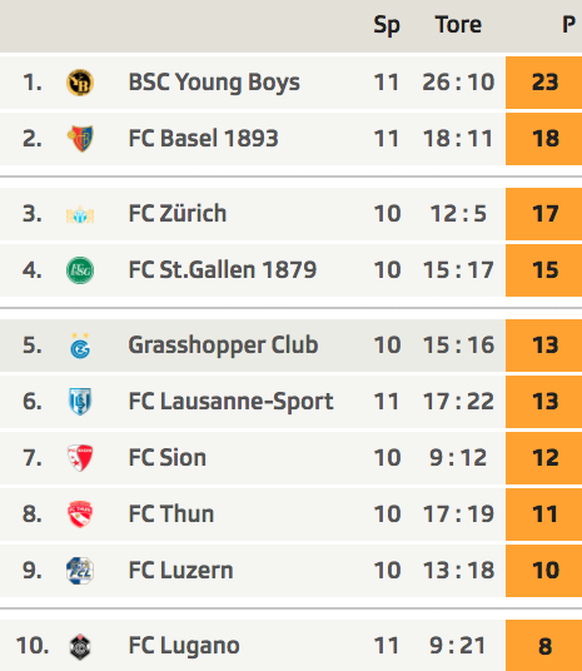Select FC Zürich's 12 : 5 goals cell

[x=458, y=214]
